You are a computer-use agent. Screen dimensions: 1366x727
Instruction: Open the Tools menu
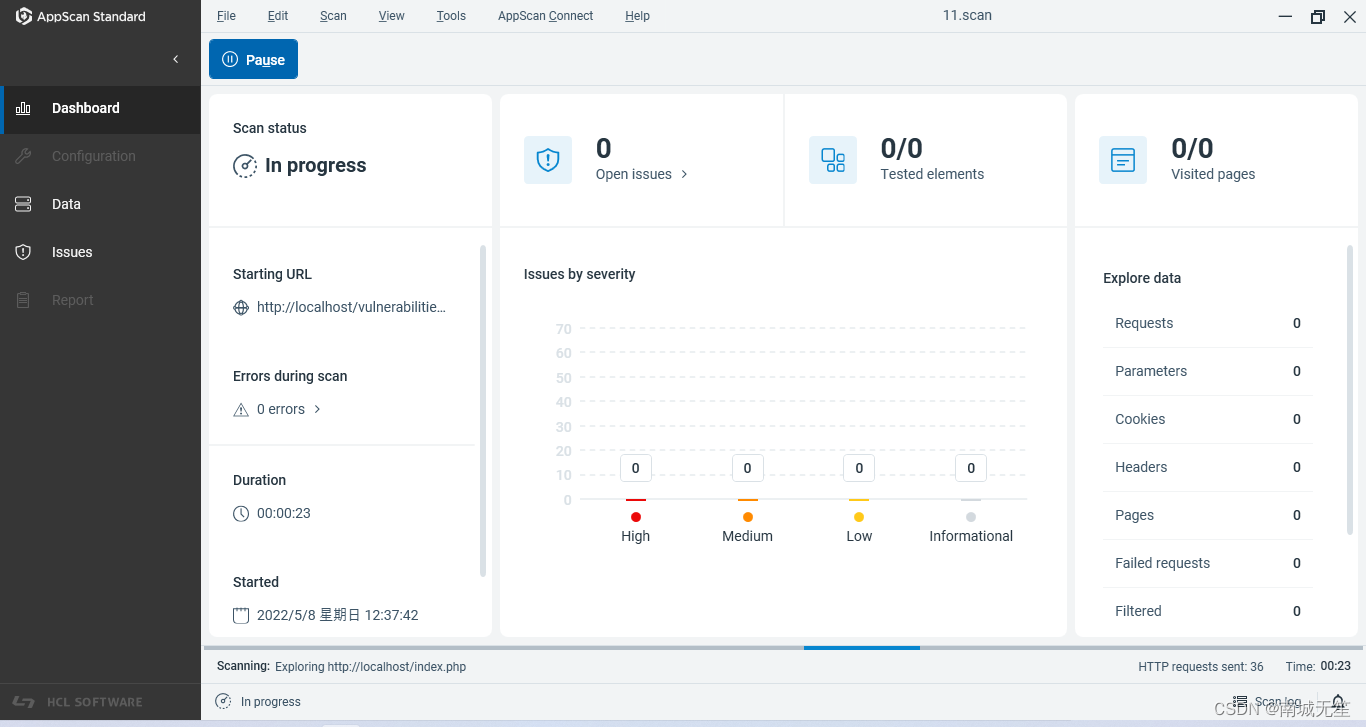(x=451, y=16)
